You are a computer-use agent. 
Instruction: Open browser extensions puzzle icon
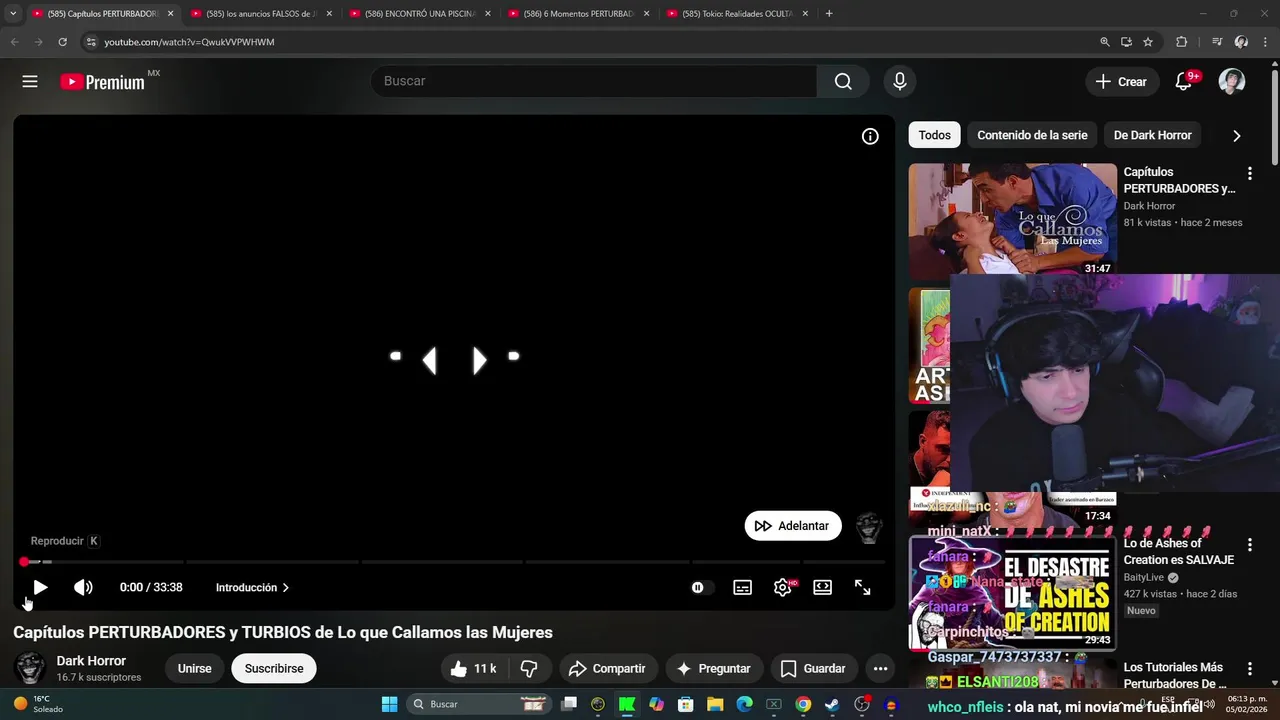click(1181, 42)
